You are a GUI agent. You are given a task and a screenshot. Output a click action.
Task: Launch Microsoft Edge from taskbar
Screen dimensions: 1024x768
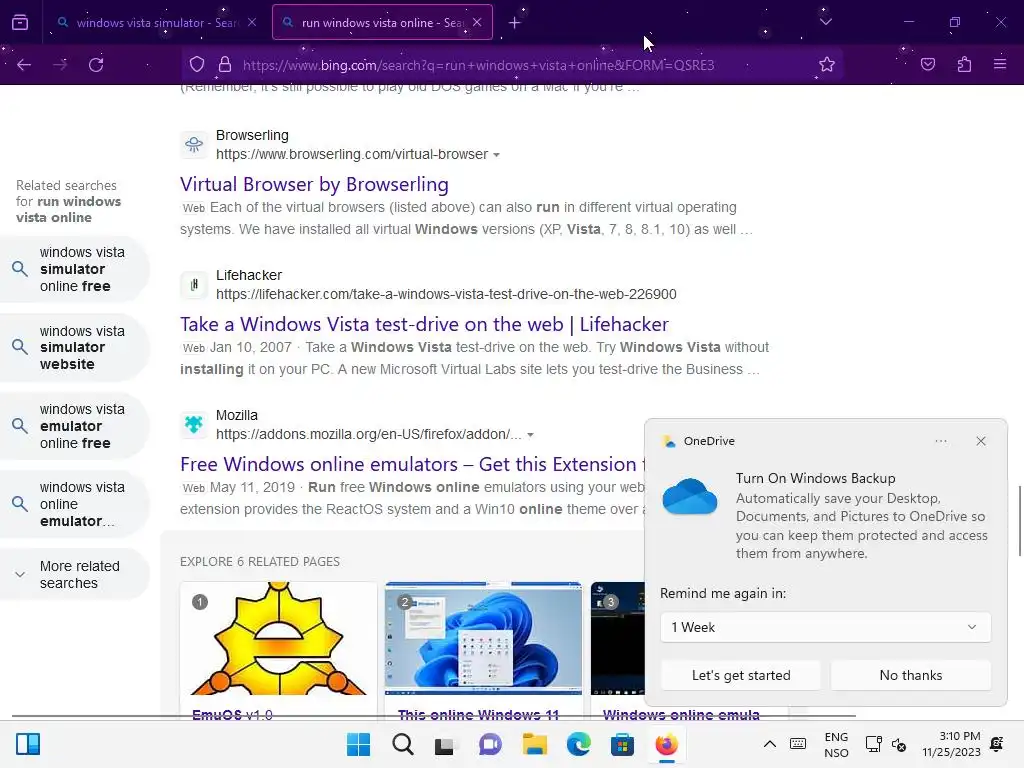[579, 744]
